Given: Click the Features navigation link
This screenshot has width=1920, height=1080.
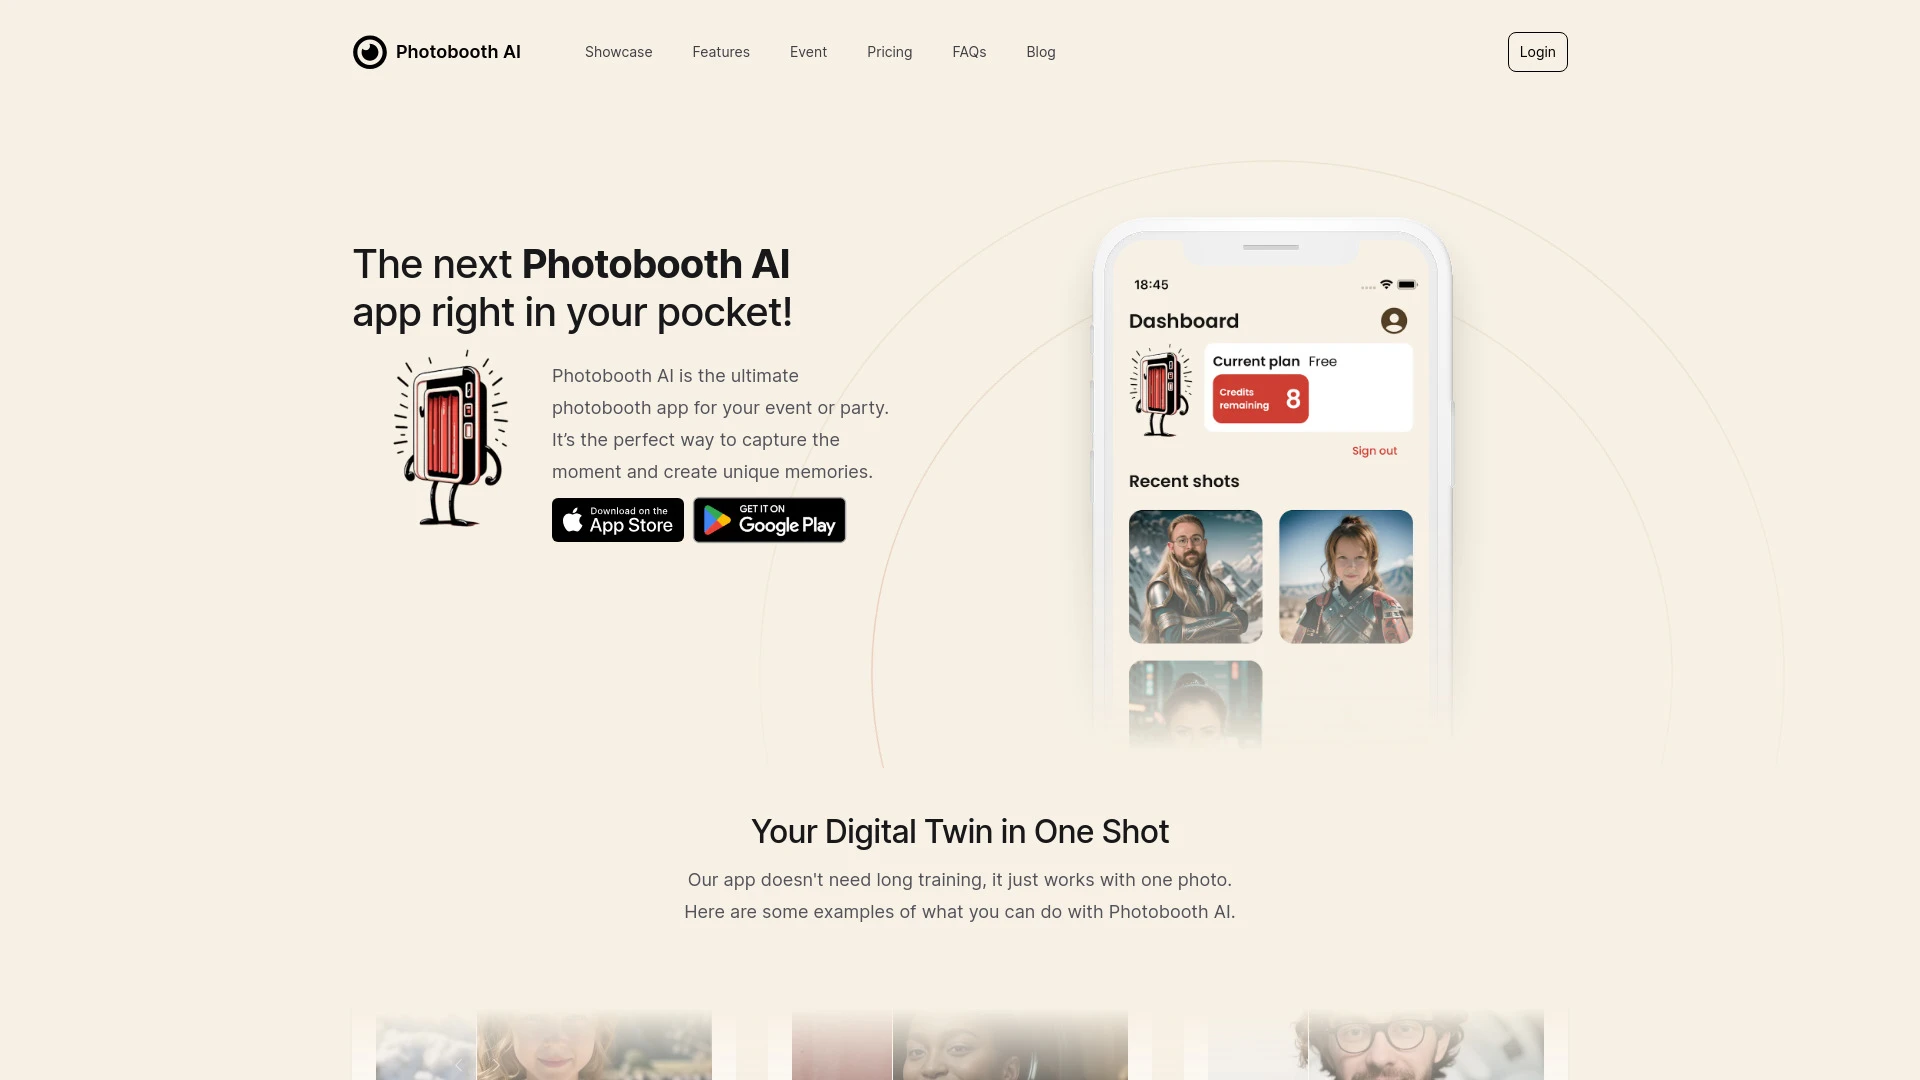Looking at the screenshot, I should (721, 51).
